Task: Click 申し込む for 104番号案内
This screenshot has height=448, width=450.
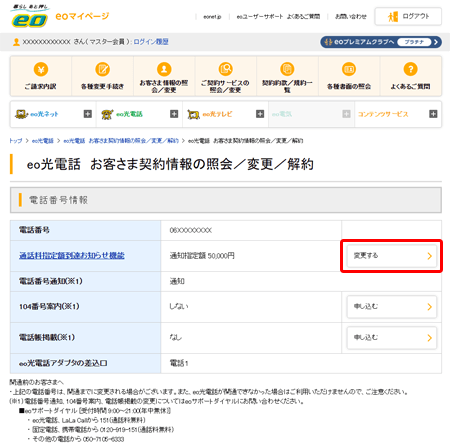Action: [392, 307]
